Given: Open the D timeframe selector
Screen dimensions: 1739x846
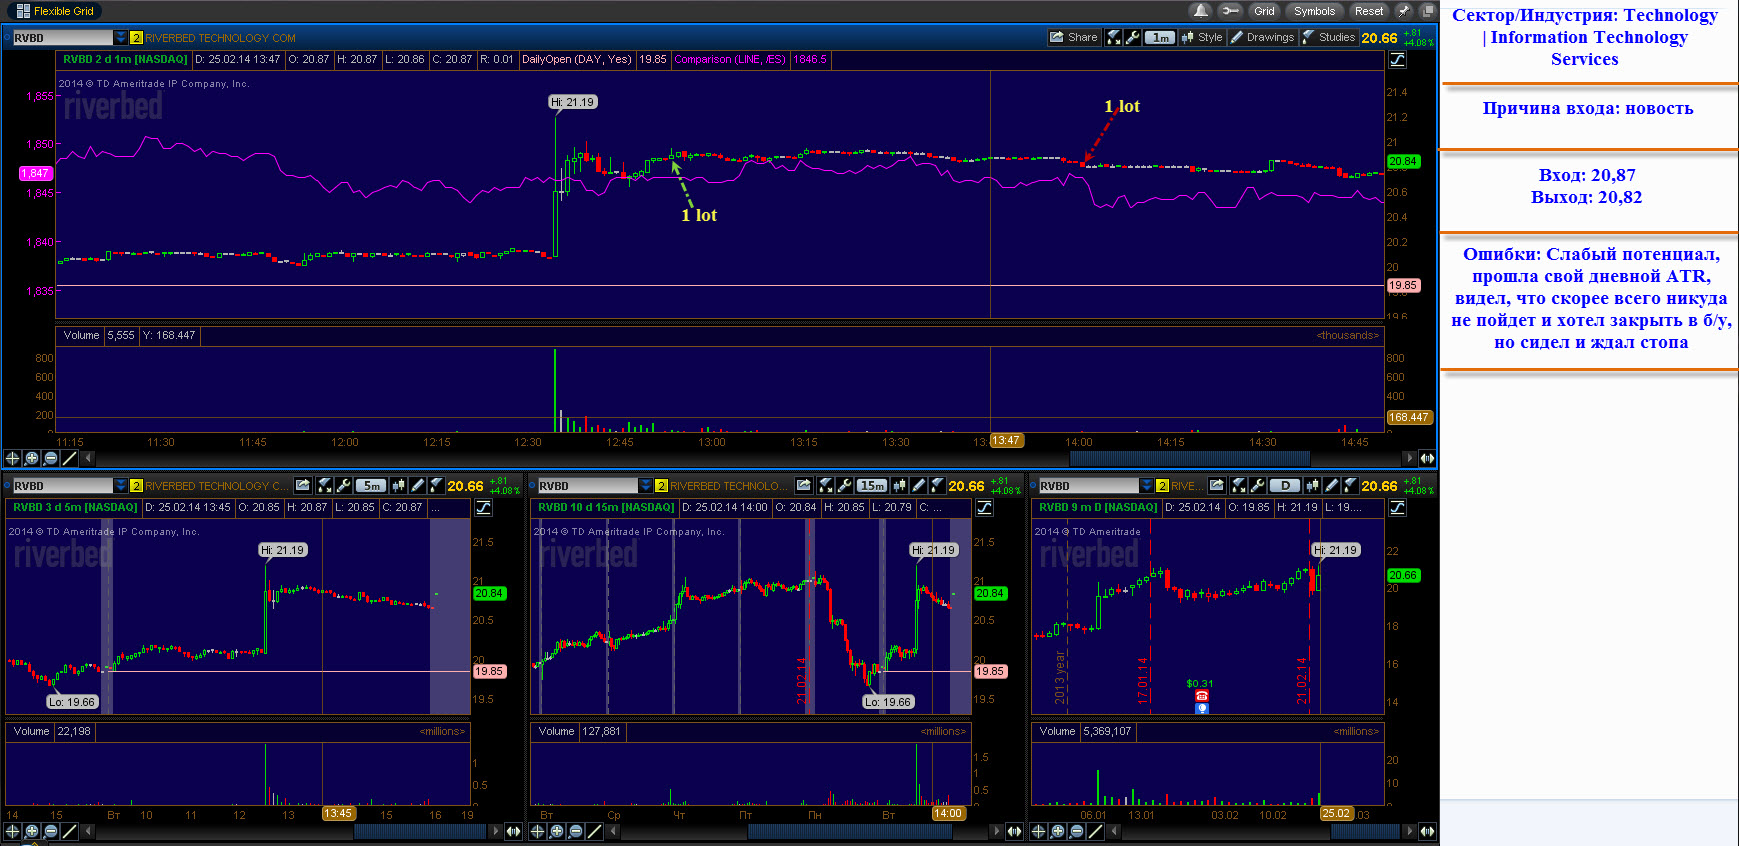Looking at the screenshot, I should (1285, 485).
